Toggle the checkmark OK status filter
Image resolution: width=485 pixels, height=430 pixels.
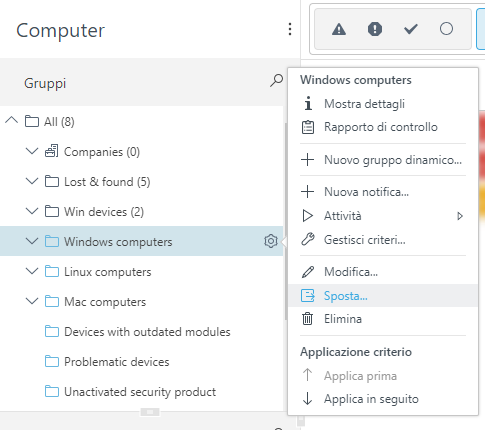tap(411, 29)
